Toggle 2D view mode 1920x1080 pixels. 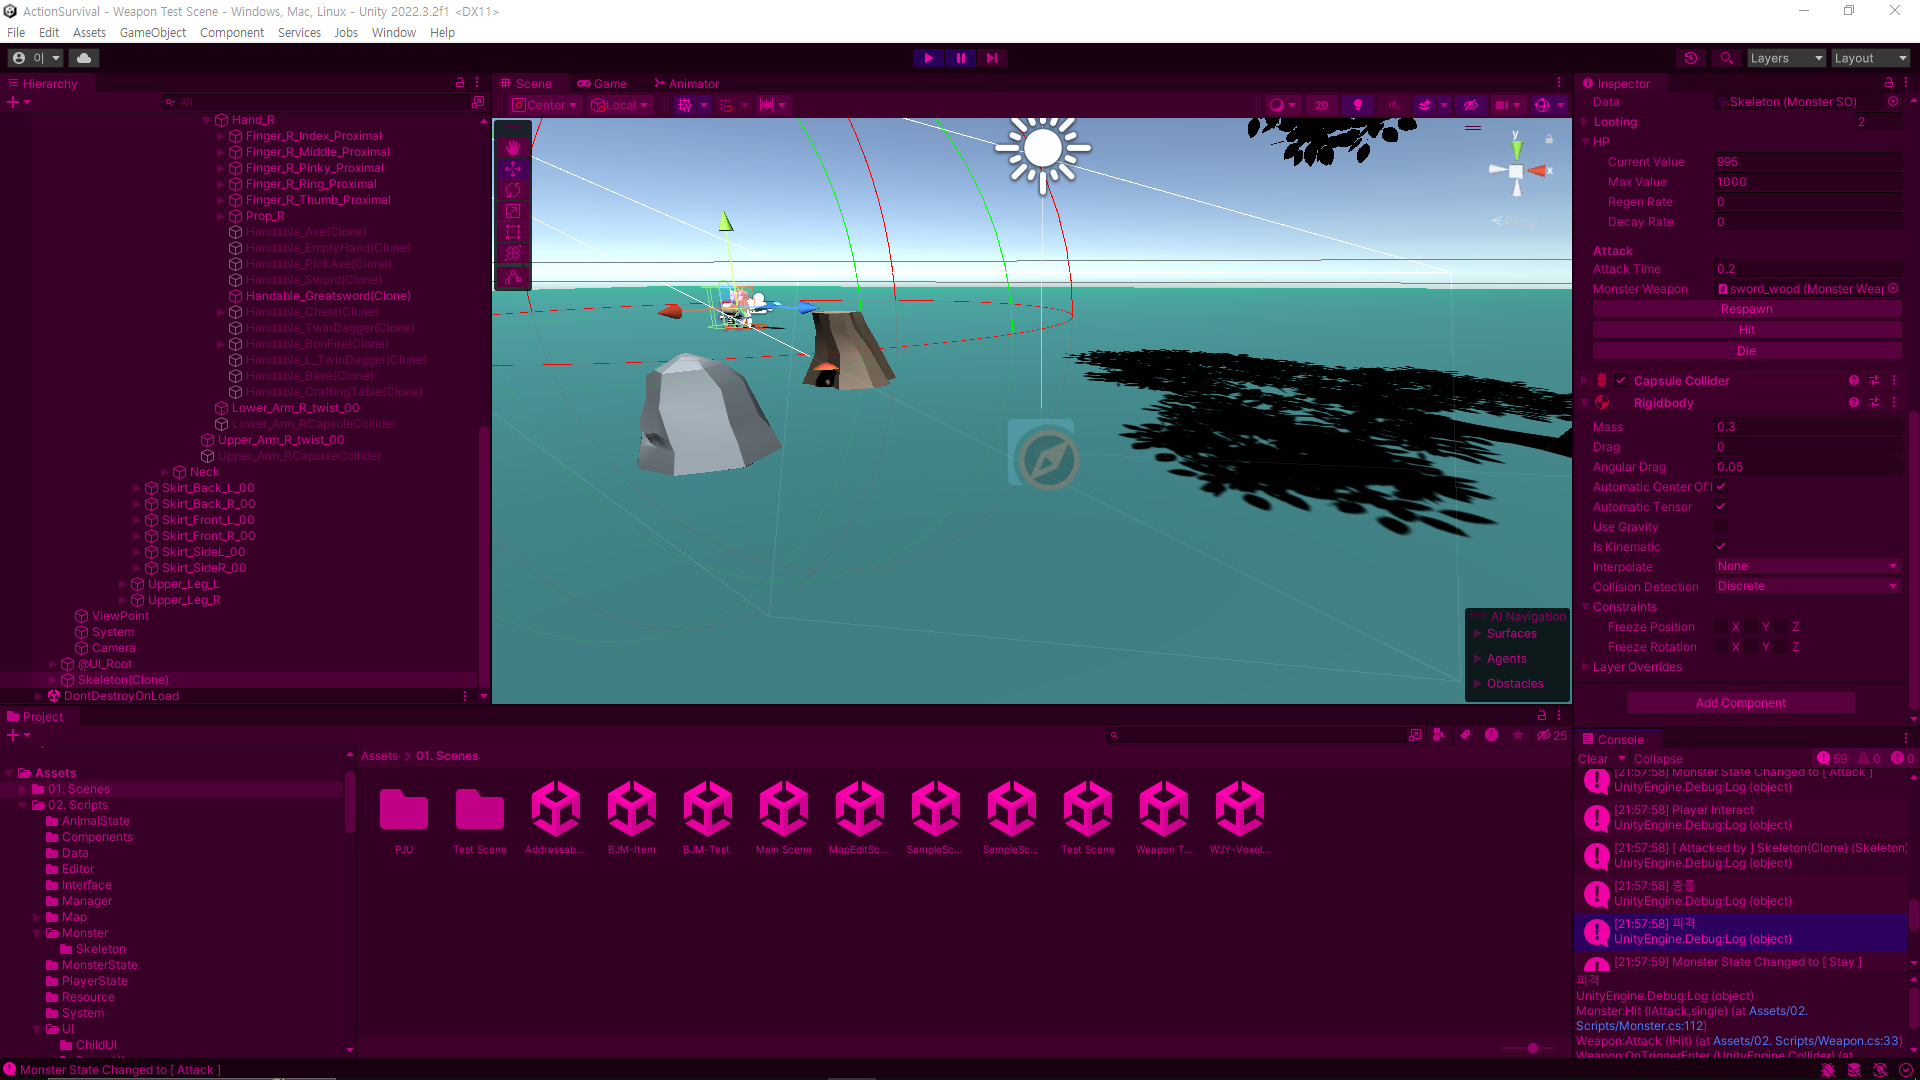point(1321,105)
